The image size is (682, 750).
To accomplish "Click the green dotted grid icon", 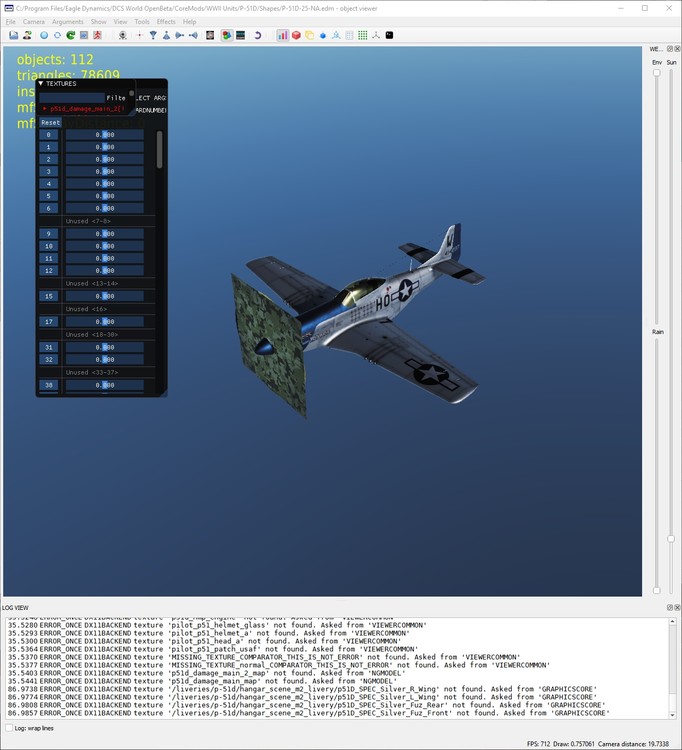I will point(363,35).
